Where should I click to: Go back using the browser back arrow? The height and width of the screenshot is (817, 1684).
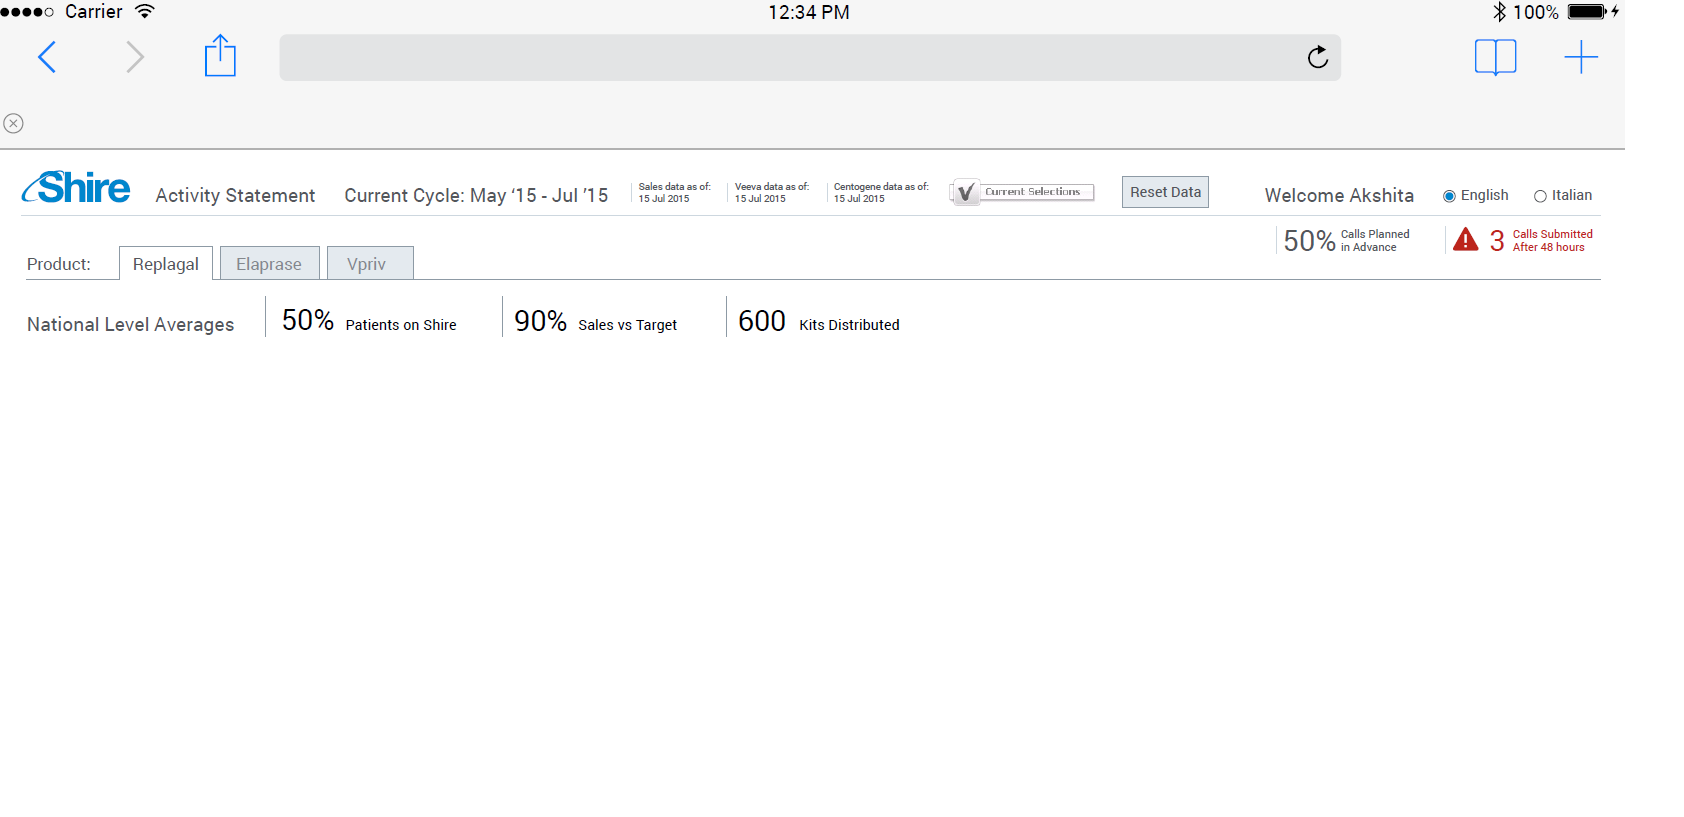pos(47,57)
